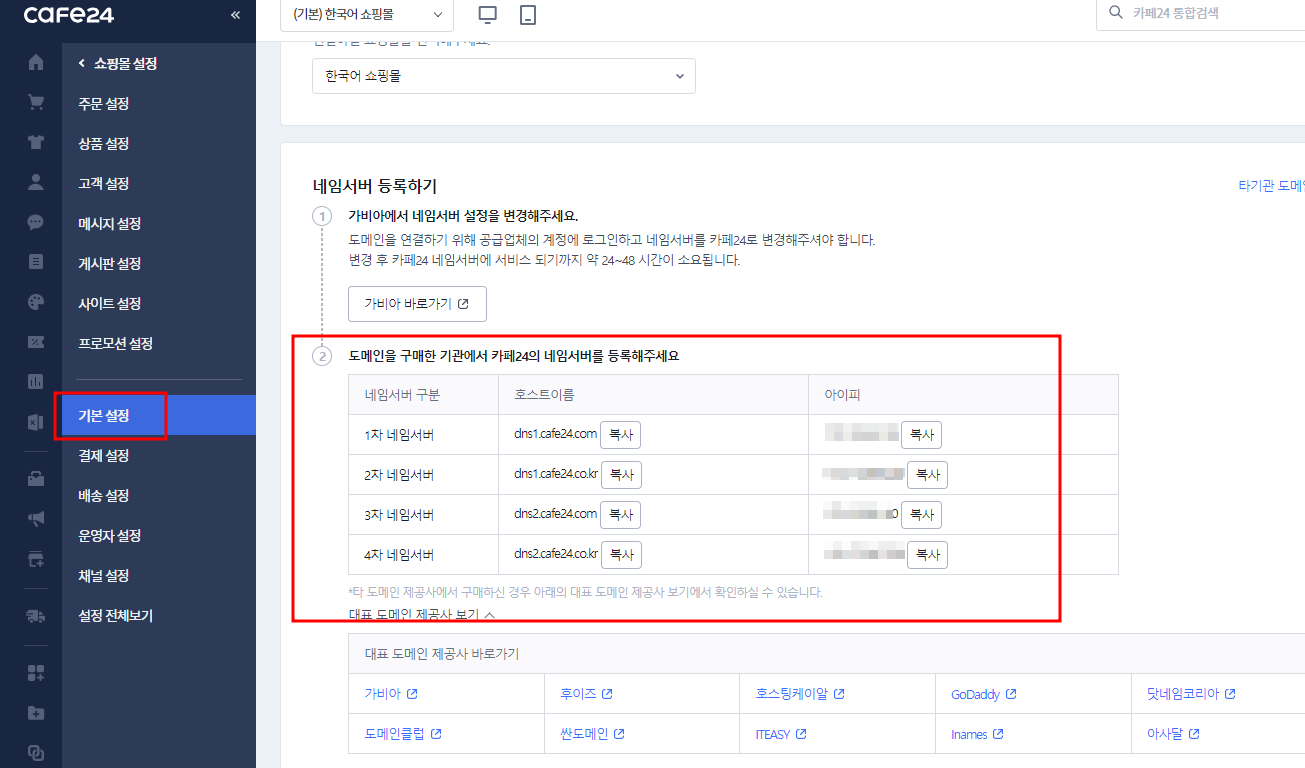Click the 가비아 바로가기 button
Screen dimensions: 1305x768
(x=416, y=303)
